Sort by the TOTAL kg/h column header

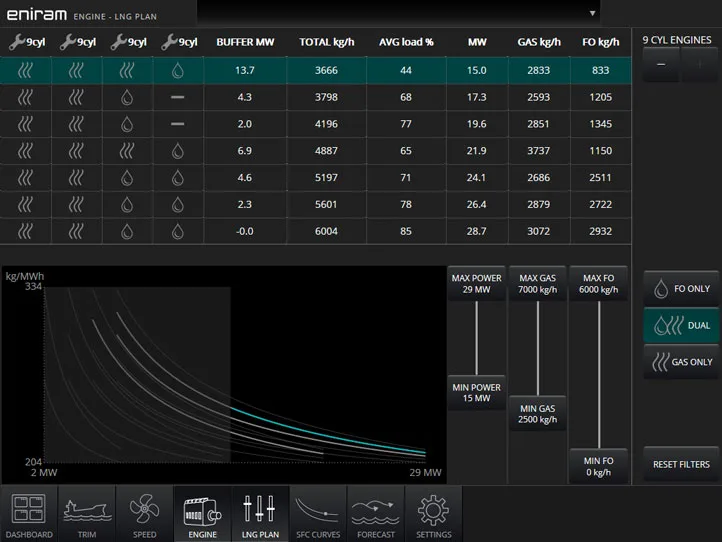tap(326, 42)
